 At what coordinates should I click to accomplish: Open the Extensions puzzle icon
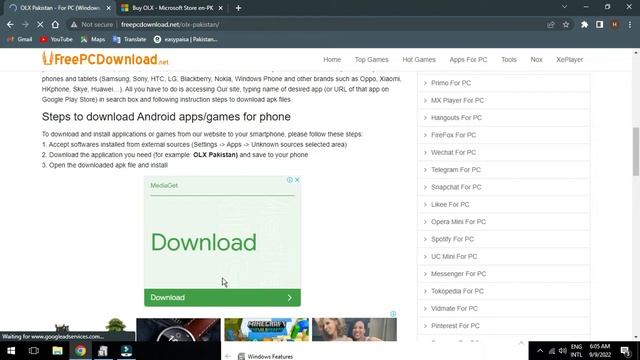[x=584, y=24]
